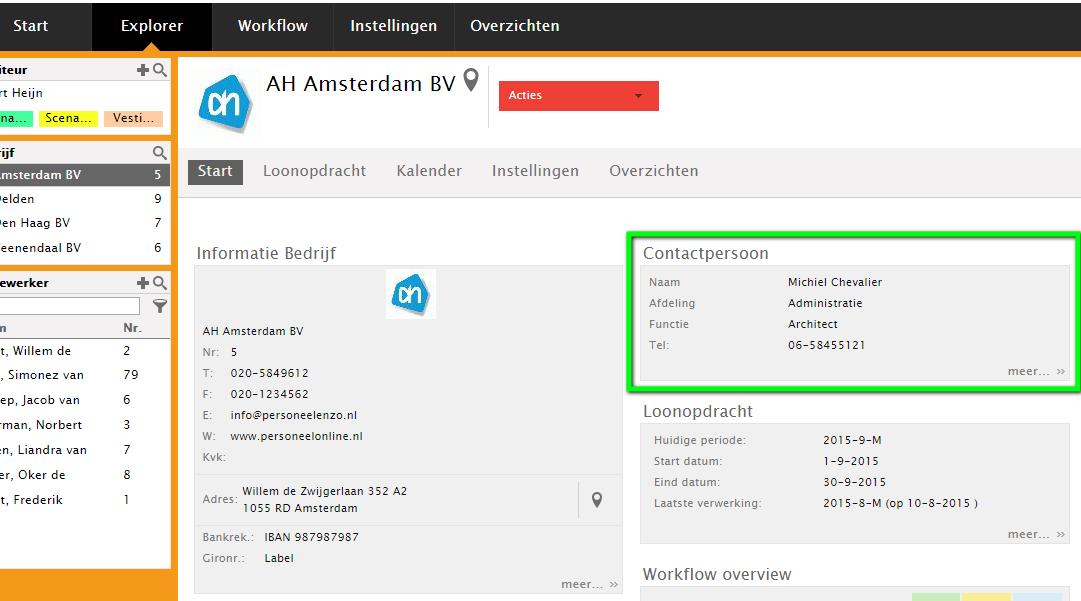Show more Contactpersoon details via meer link
Screen dimensions: 1081x601
click(x=1036, y=371)
